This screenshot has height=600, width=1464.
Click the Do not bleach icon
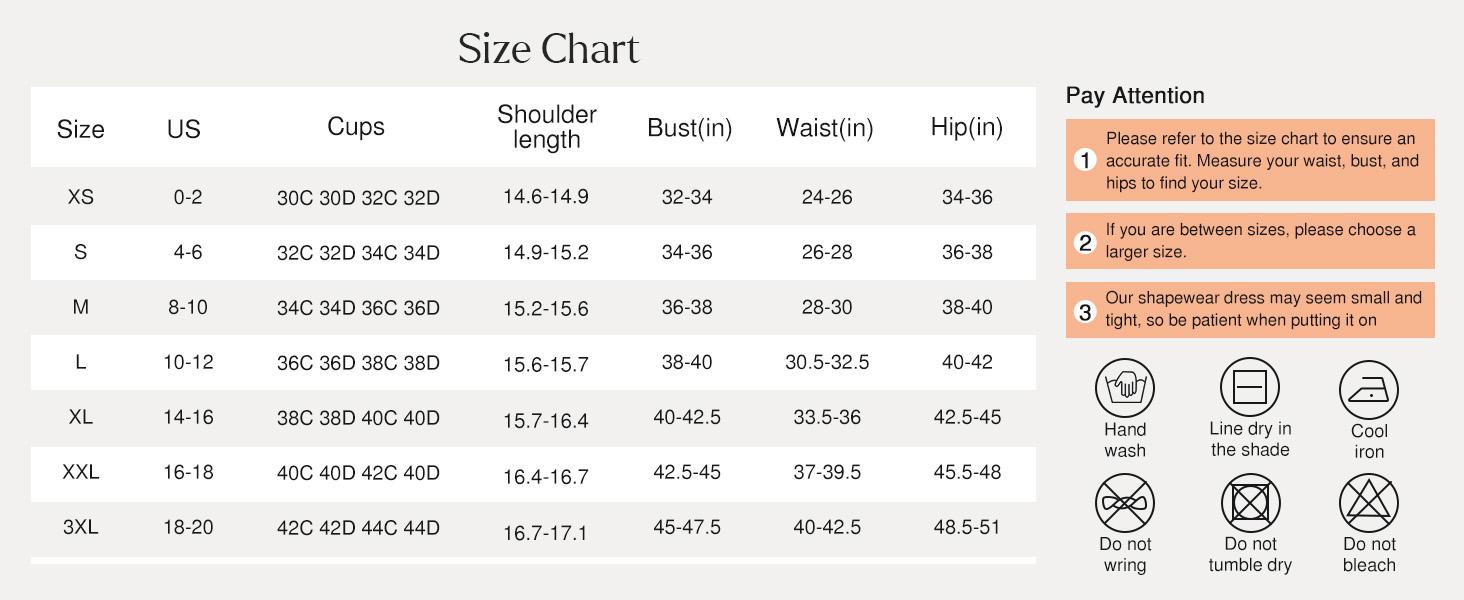tap(1369, 503)
